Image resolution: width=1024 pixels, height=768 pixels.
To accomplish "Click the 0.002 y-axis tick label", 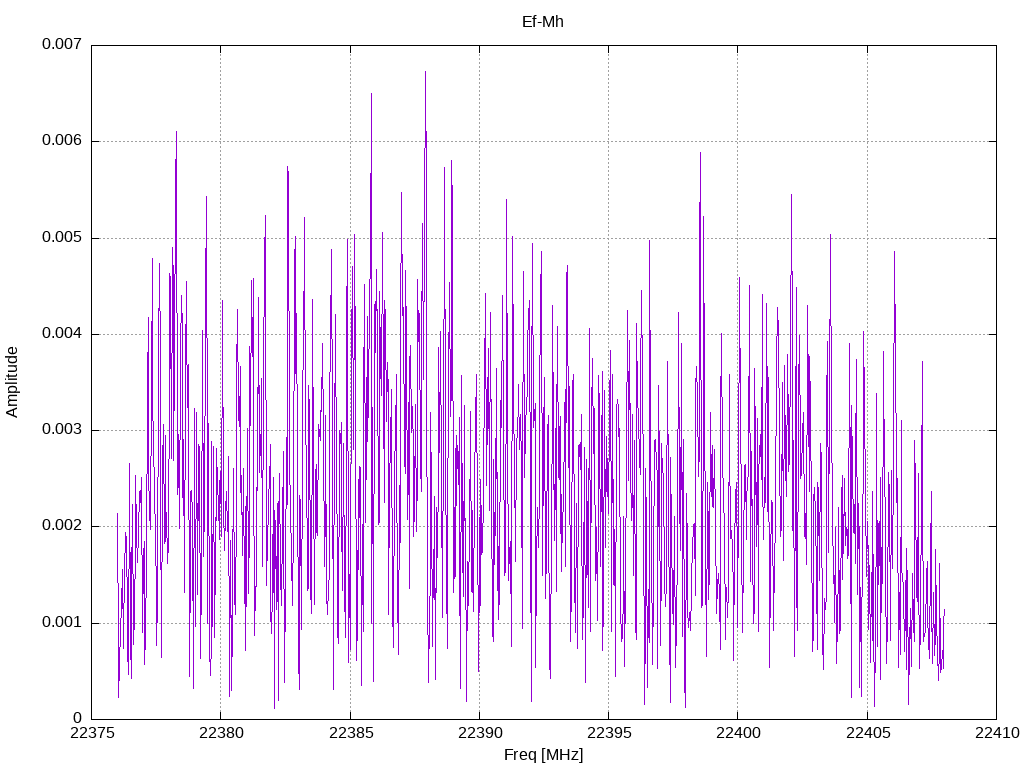I will coord(62,525).
